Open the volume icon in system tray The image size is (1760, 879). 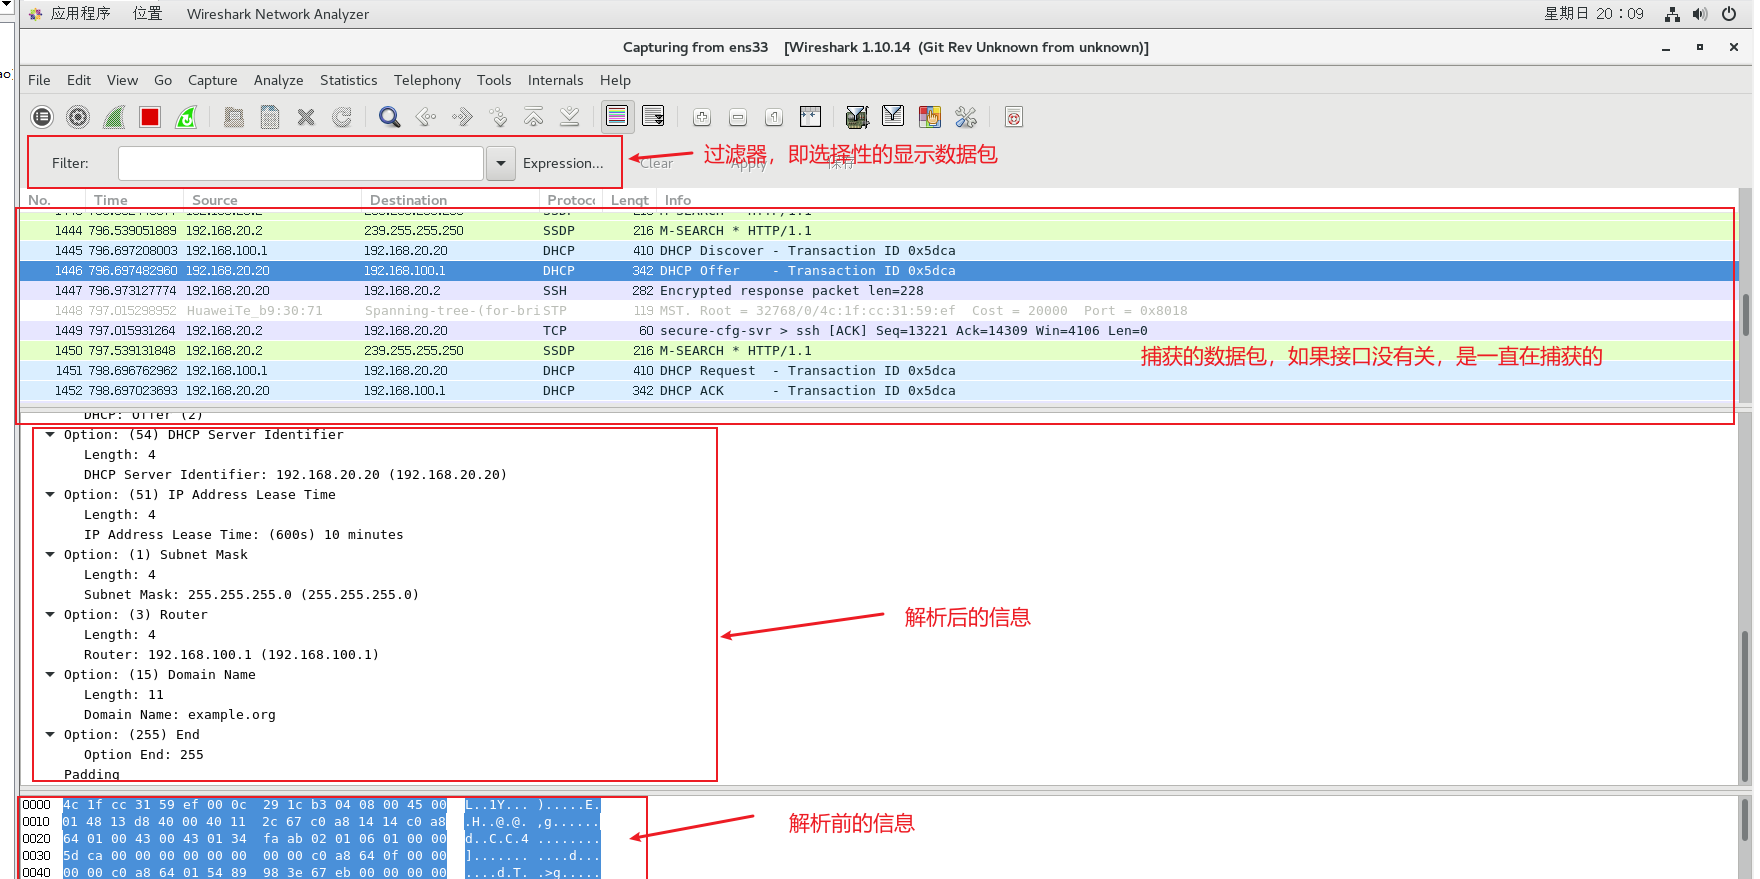tap(1700, 14)
